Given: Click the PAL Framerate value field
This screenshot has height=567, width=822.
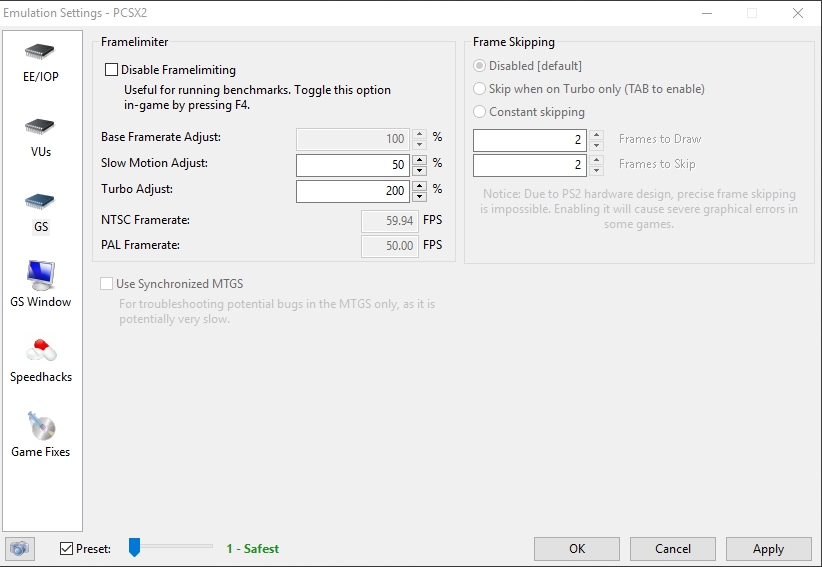Looking at the screenshot, I should 390,246.
